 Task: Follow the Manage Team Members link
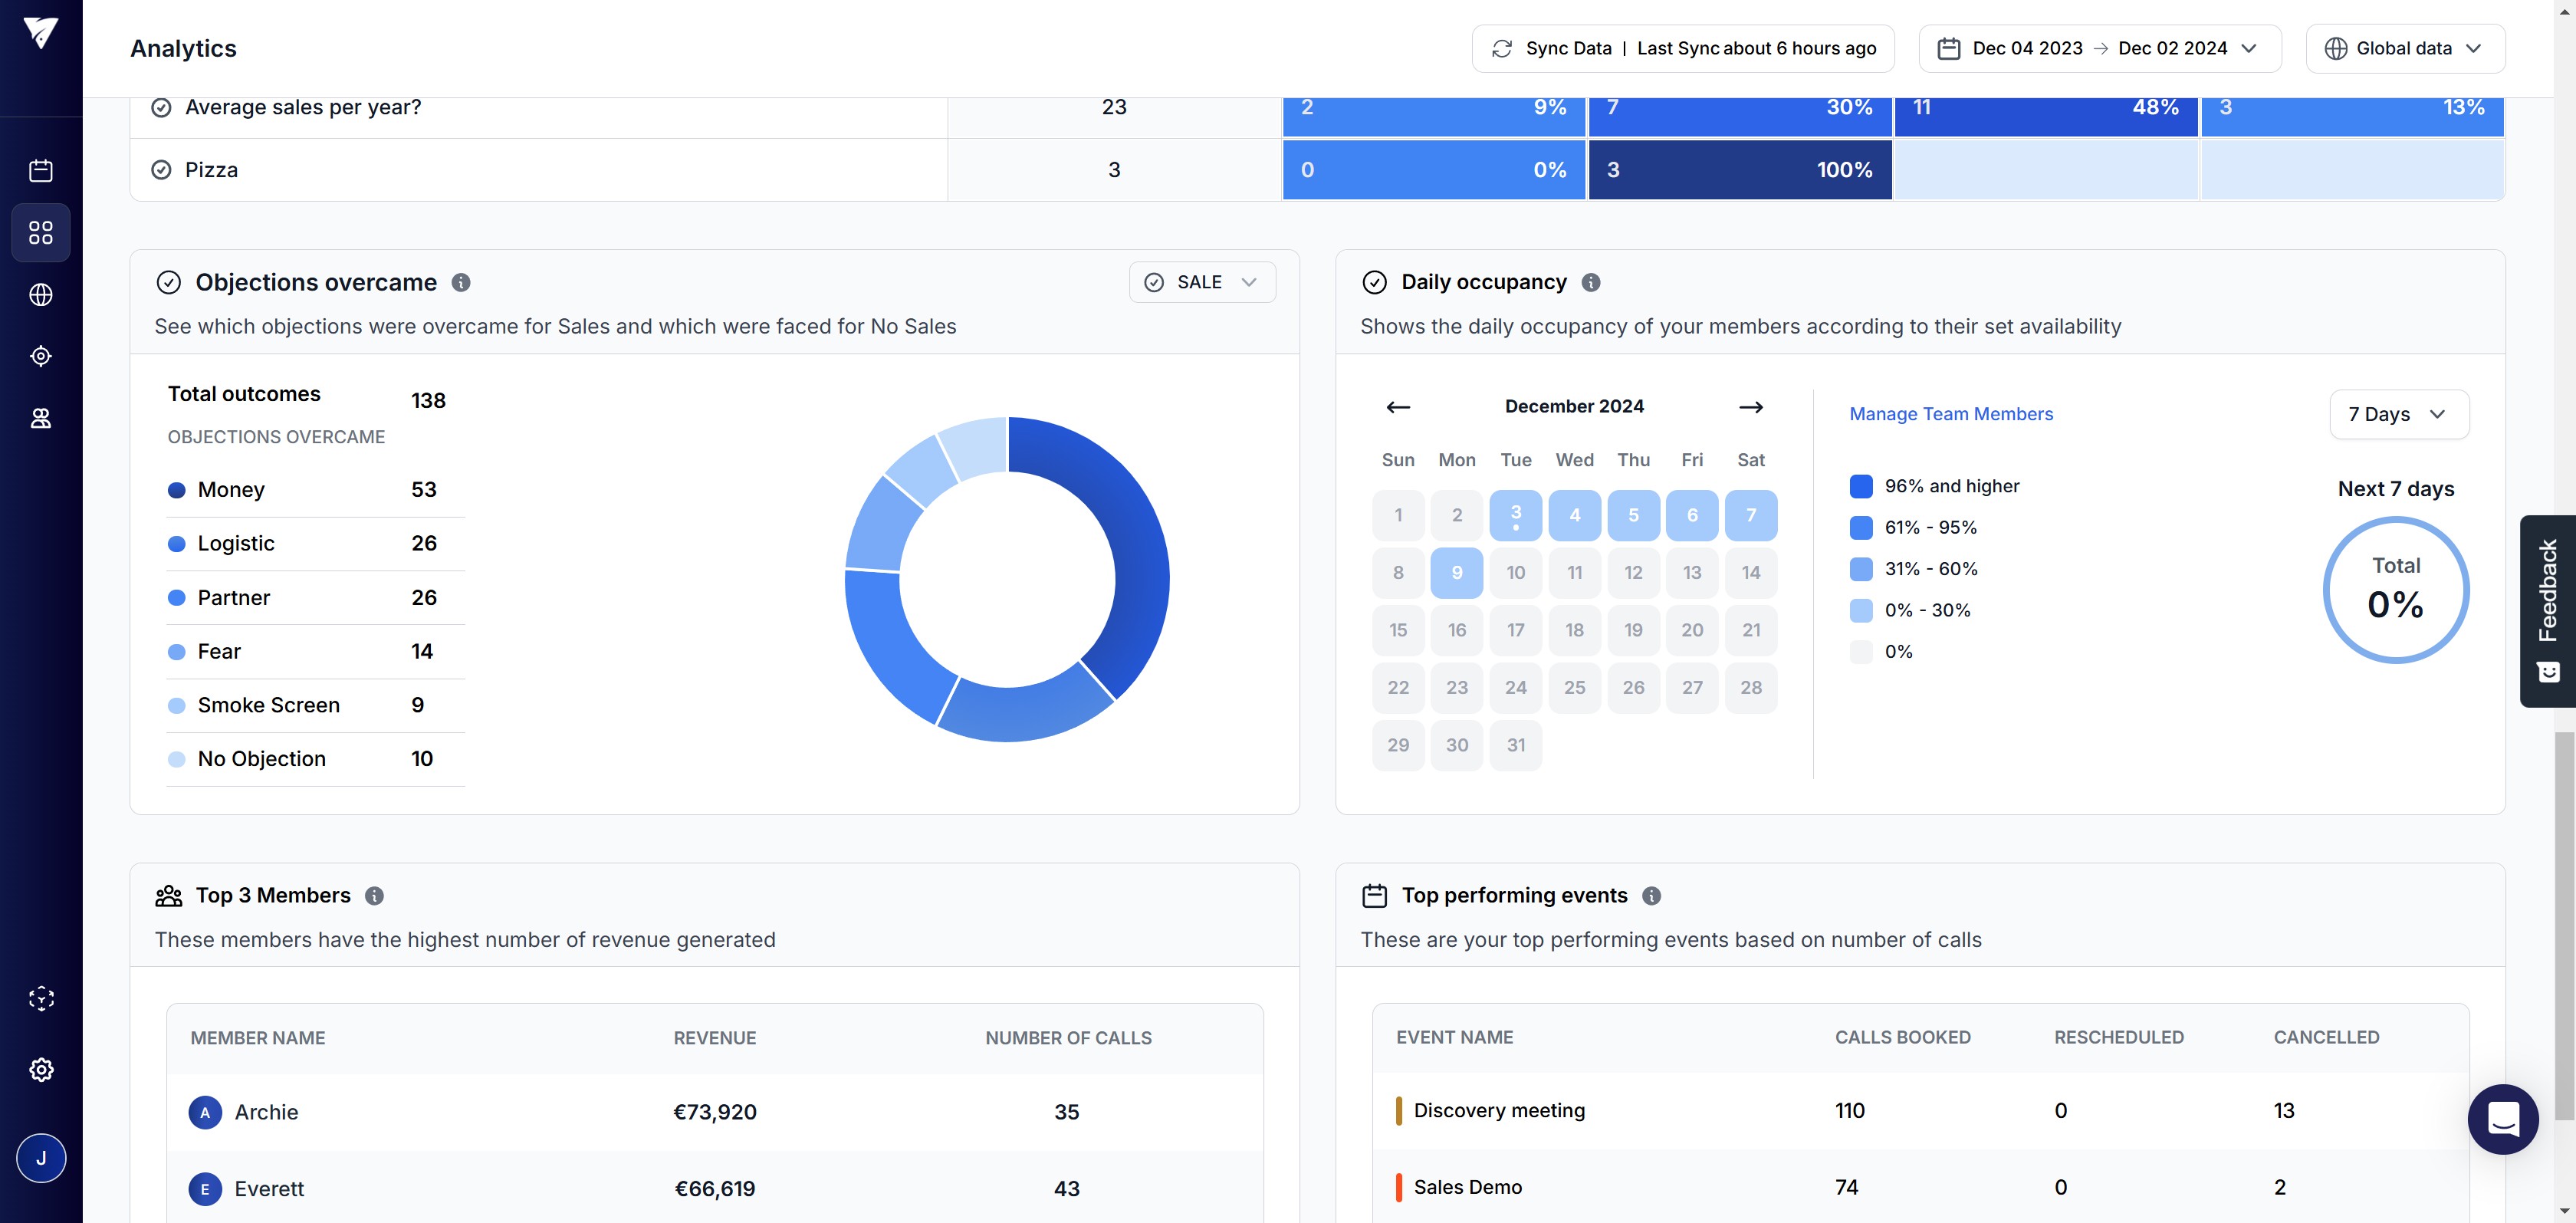coord(1950,414)
